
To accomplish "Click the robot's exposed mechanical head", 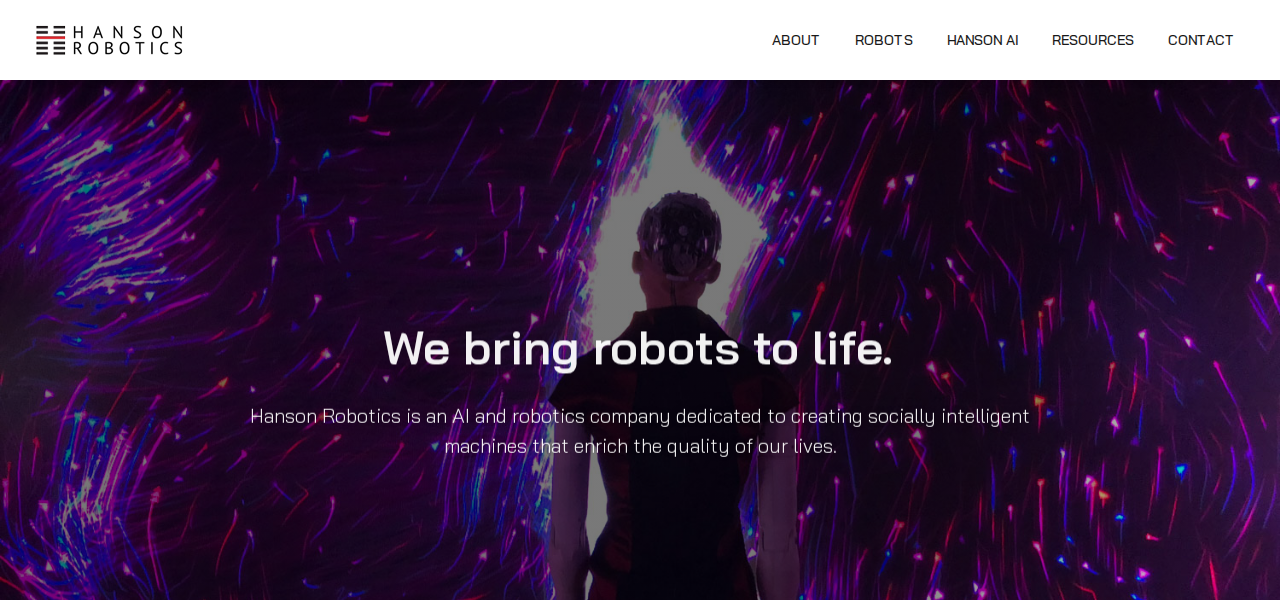I will point(678,237).
